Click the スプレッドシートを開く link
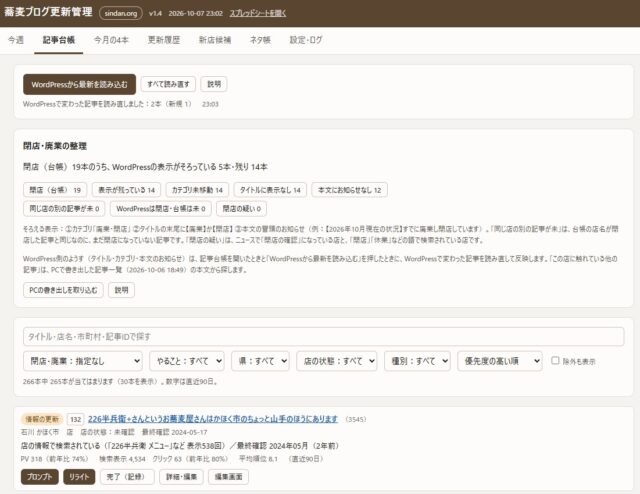640x494 pixels. click(x=258, y=13)
